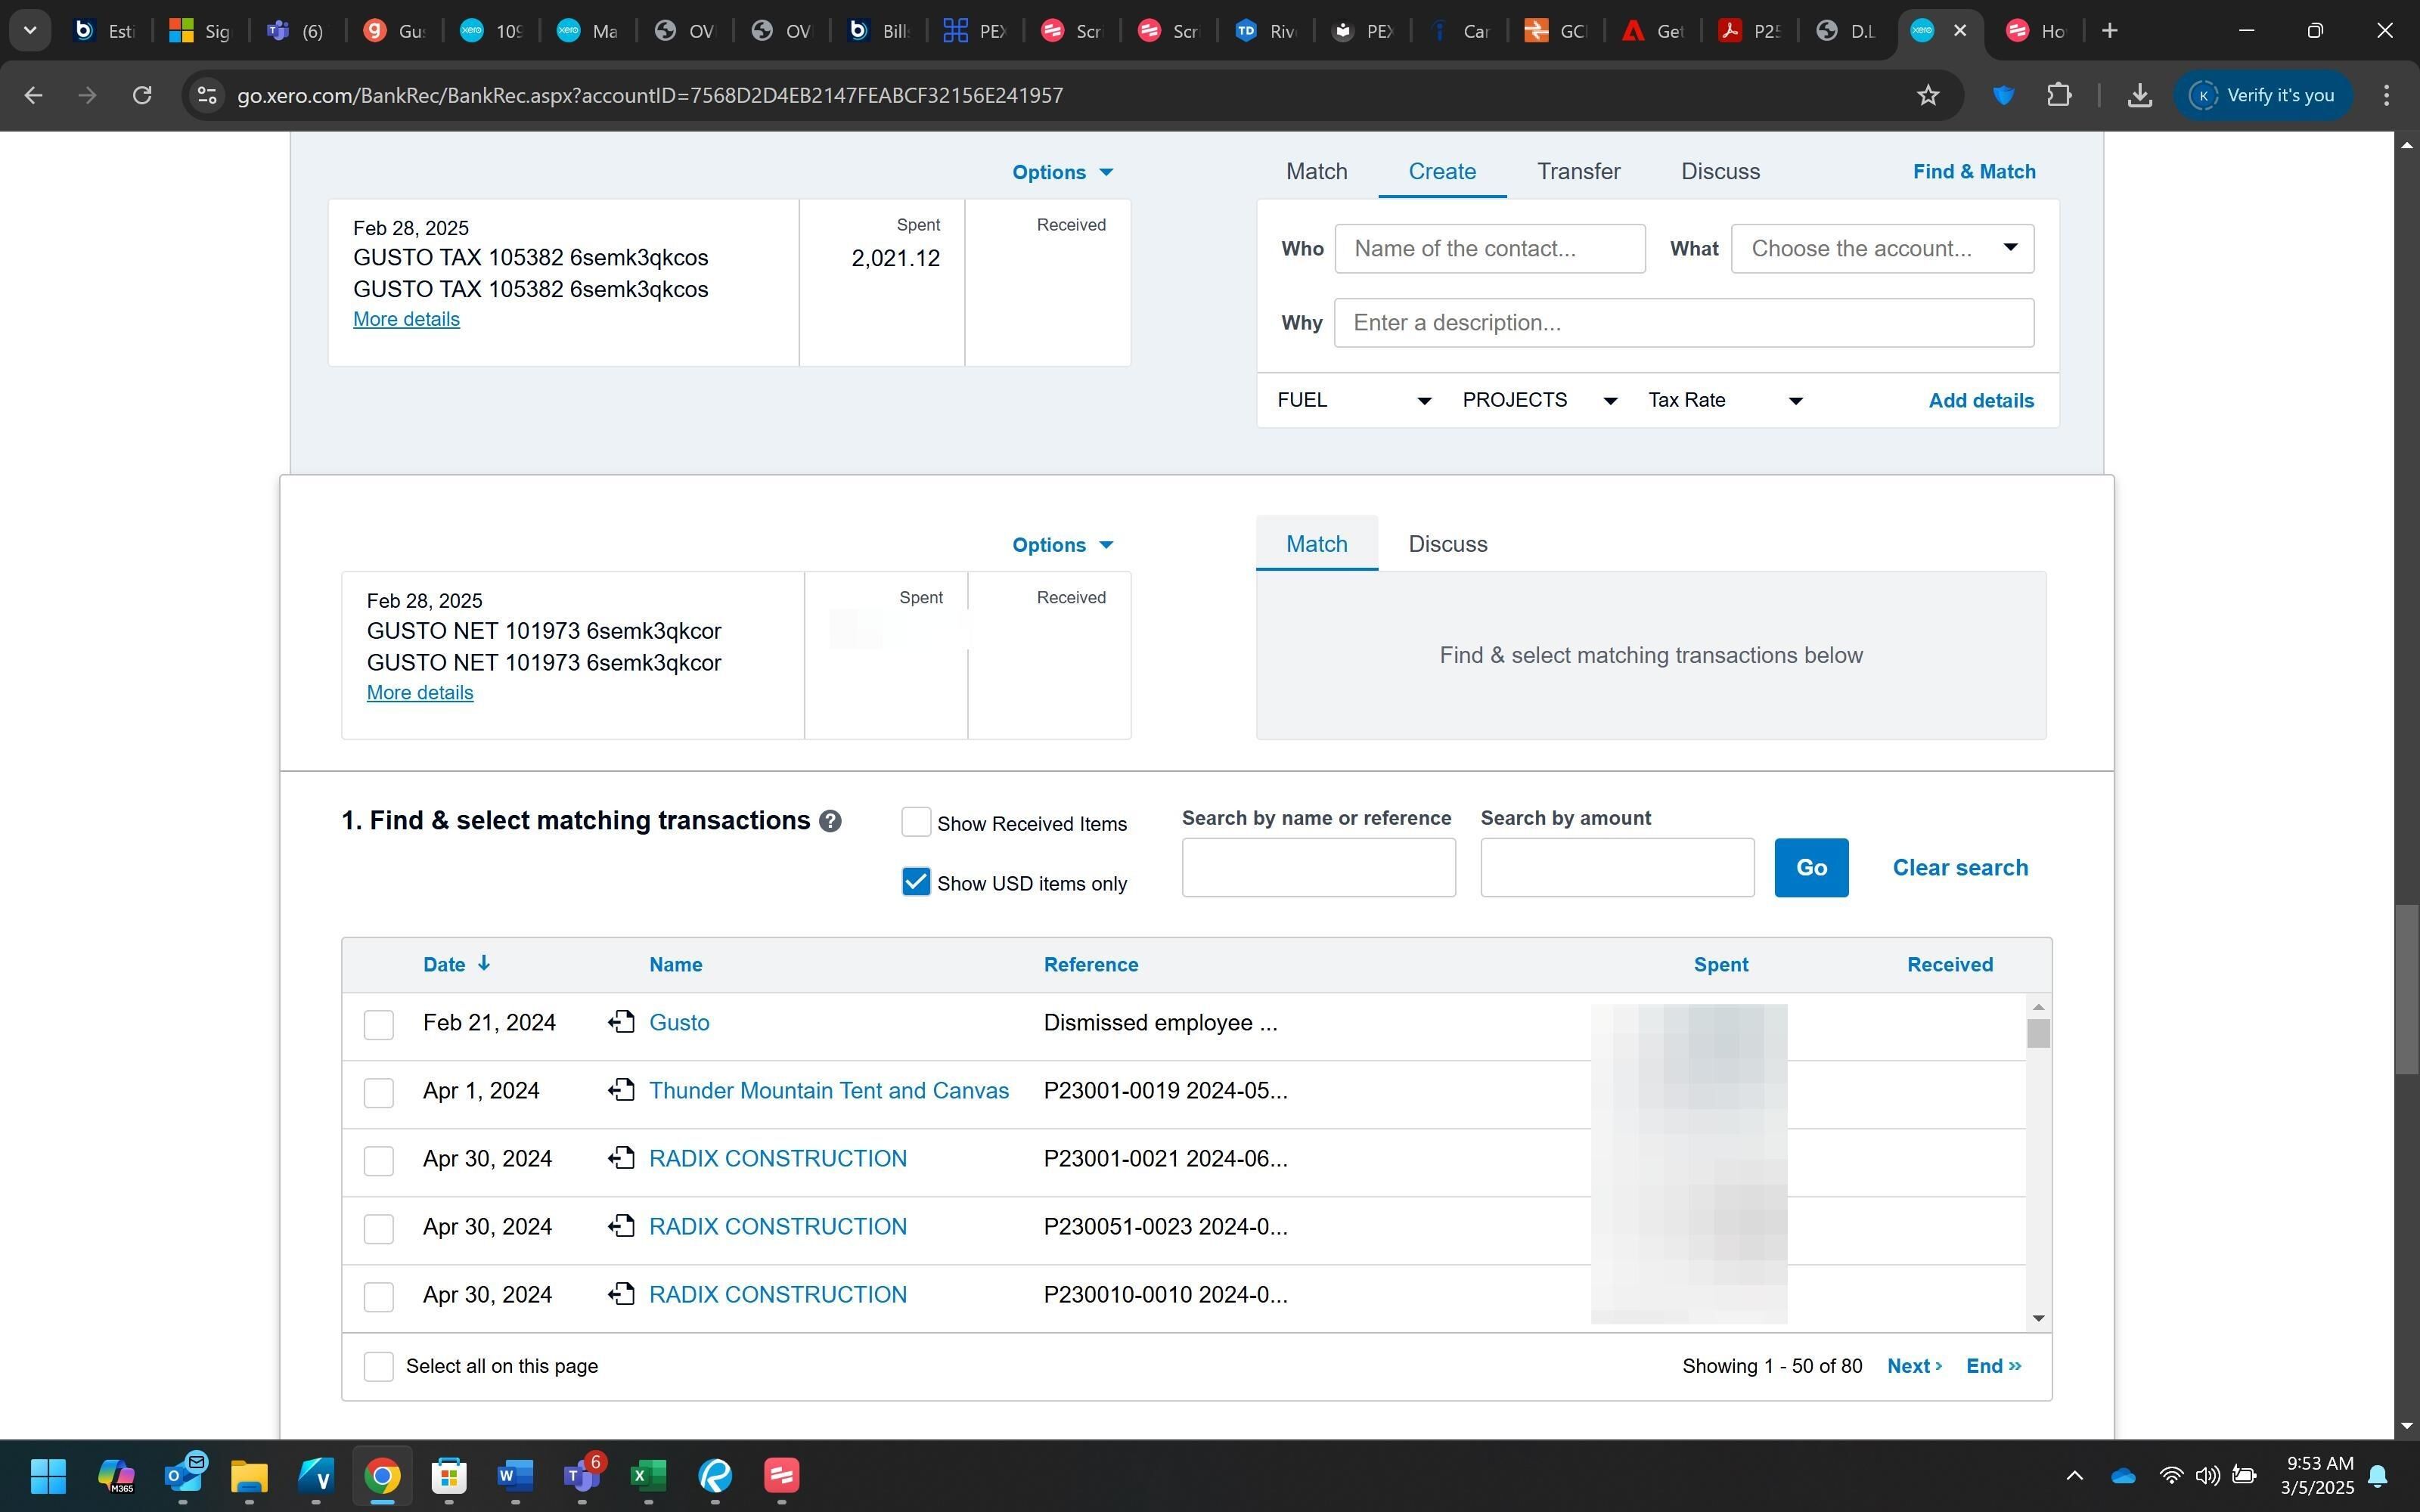Enable Show Received Items checkbox
2420x1512 pixels.
coord(915,822)
